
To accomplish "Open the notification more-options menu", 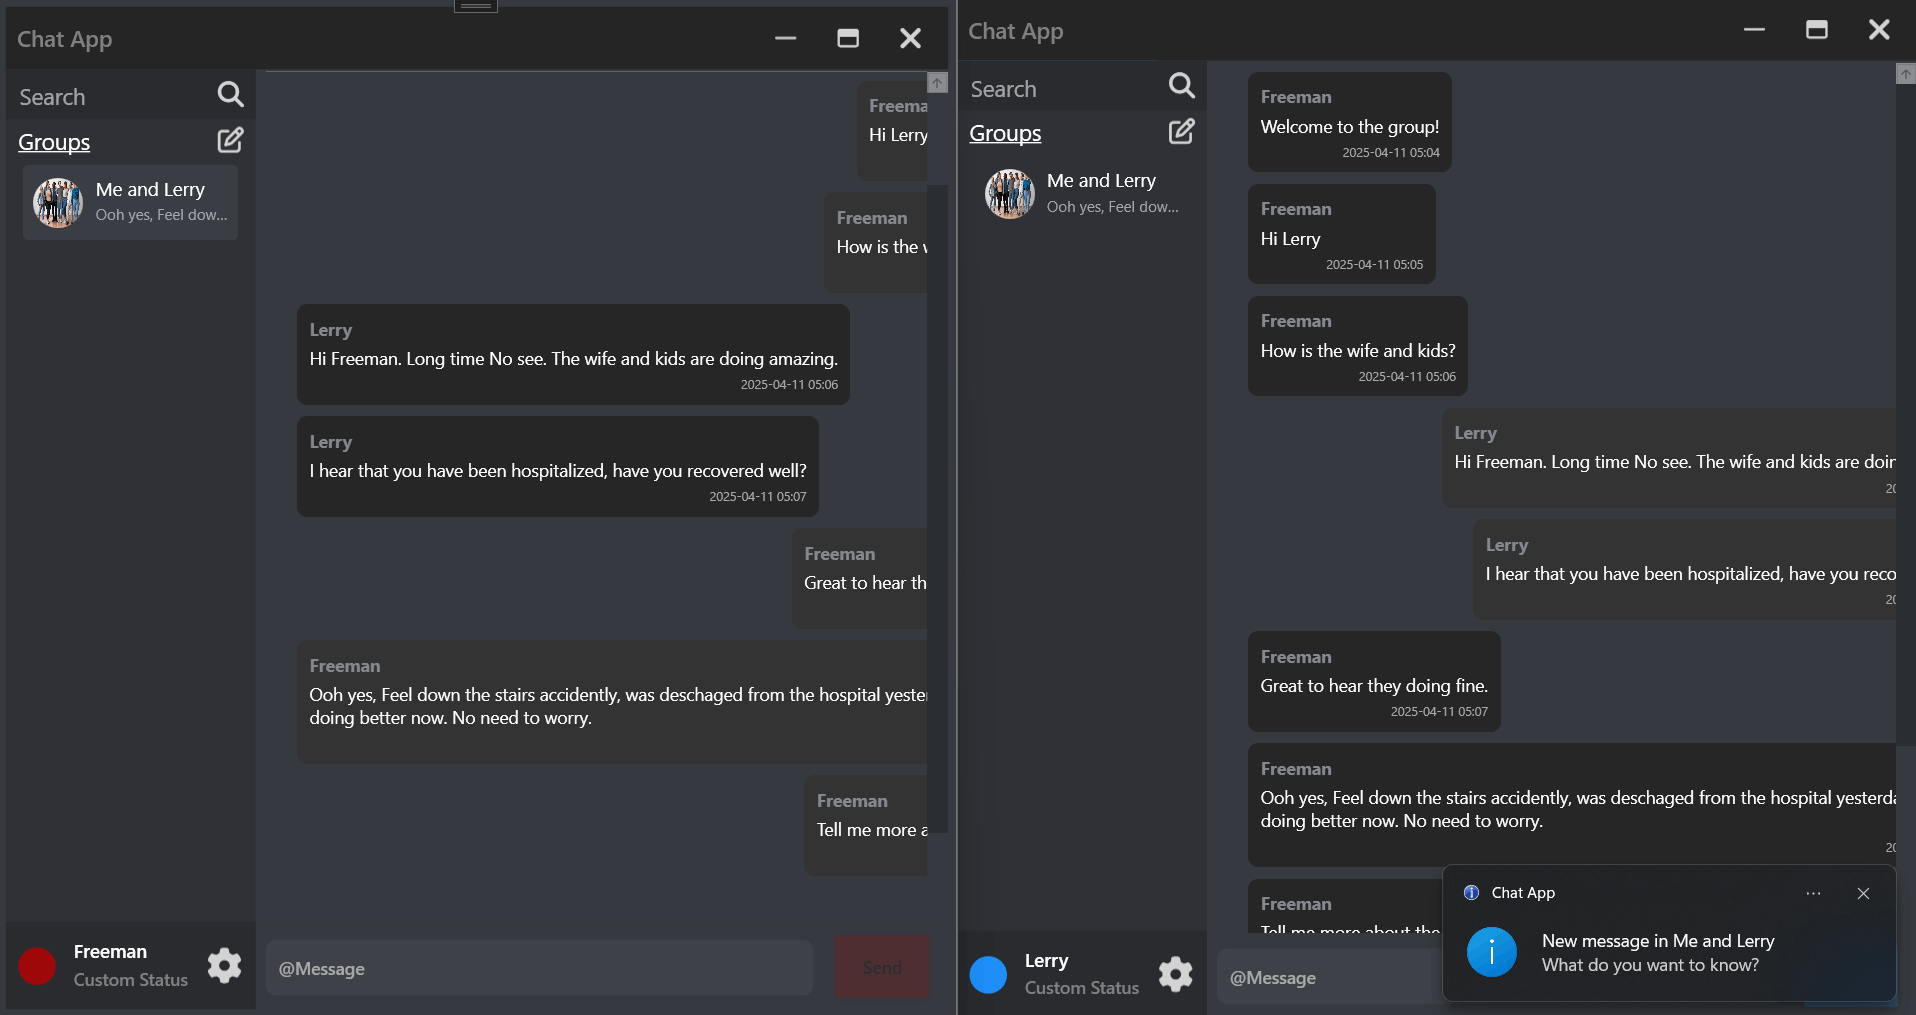I will click(1813, 894).
